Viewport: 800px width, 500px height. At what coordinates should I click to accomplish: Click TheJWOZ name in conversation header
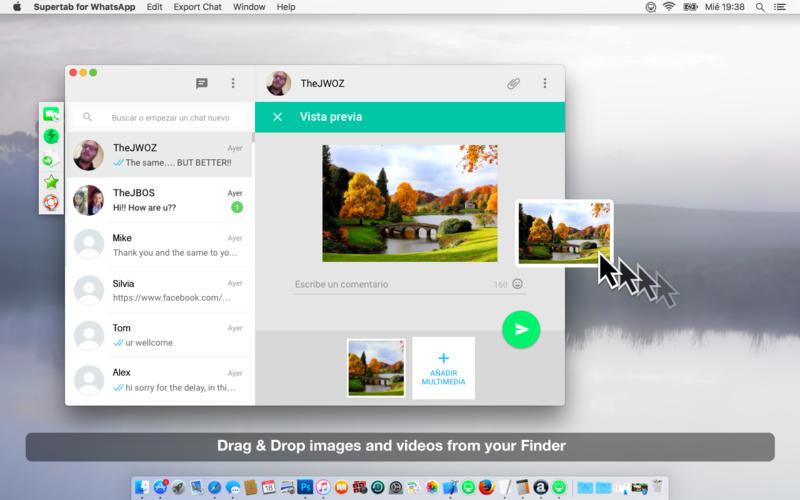(322, 83)
